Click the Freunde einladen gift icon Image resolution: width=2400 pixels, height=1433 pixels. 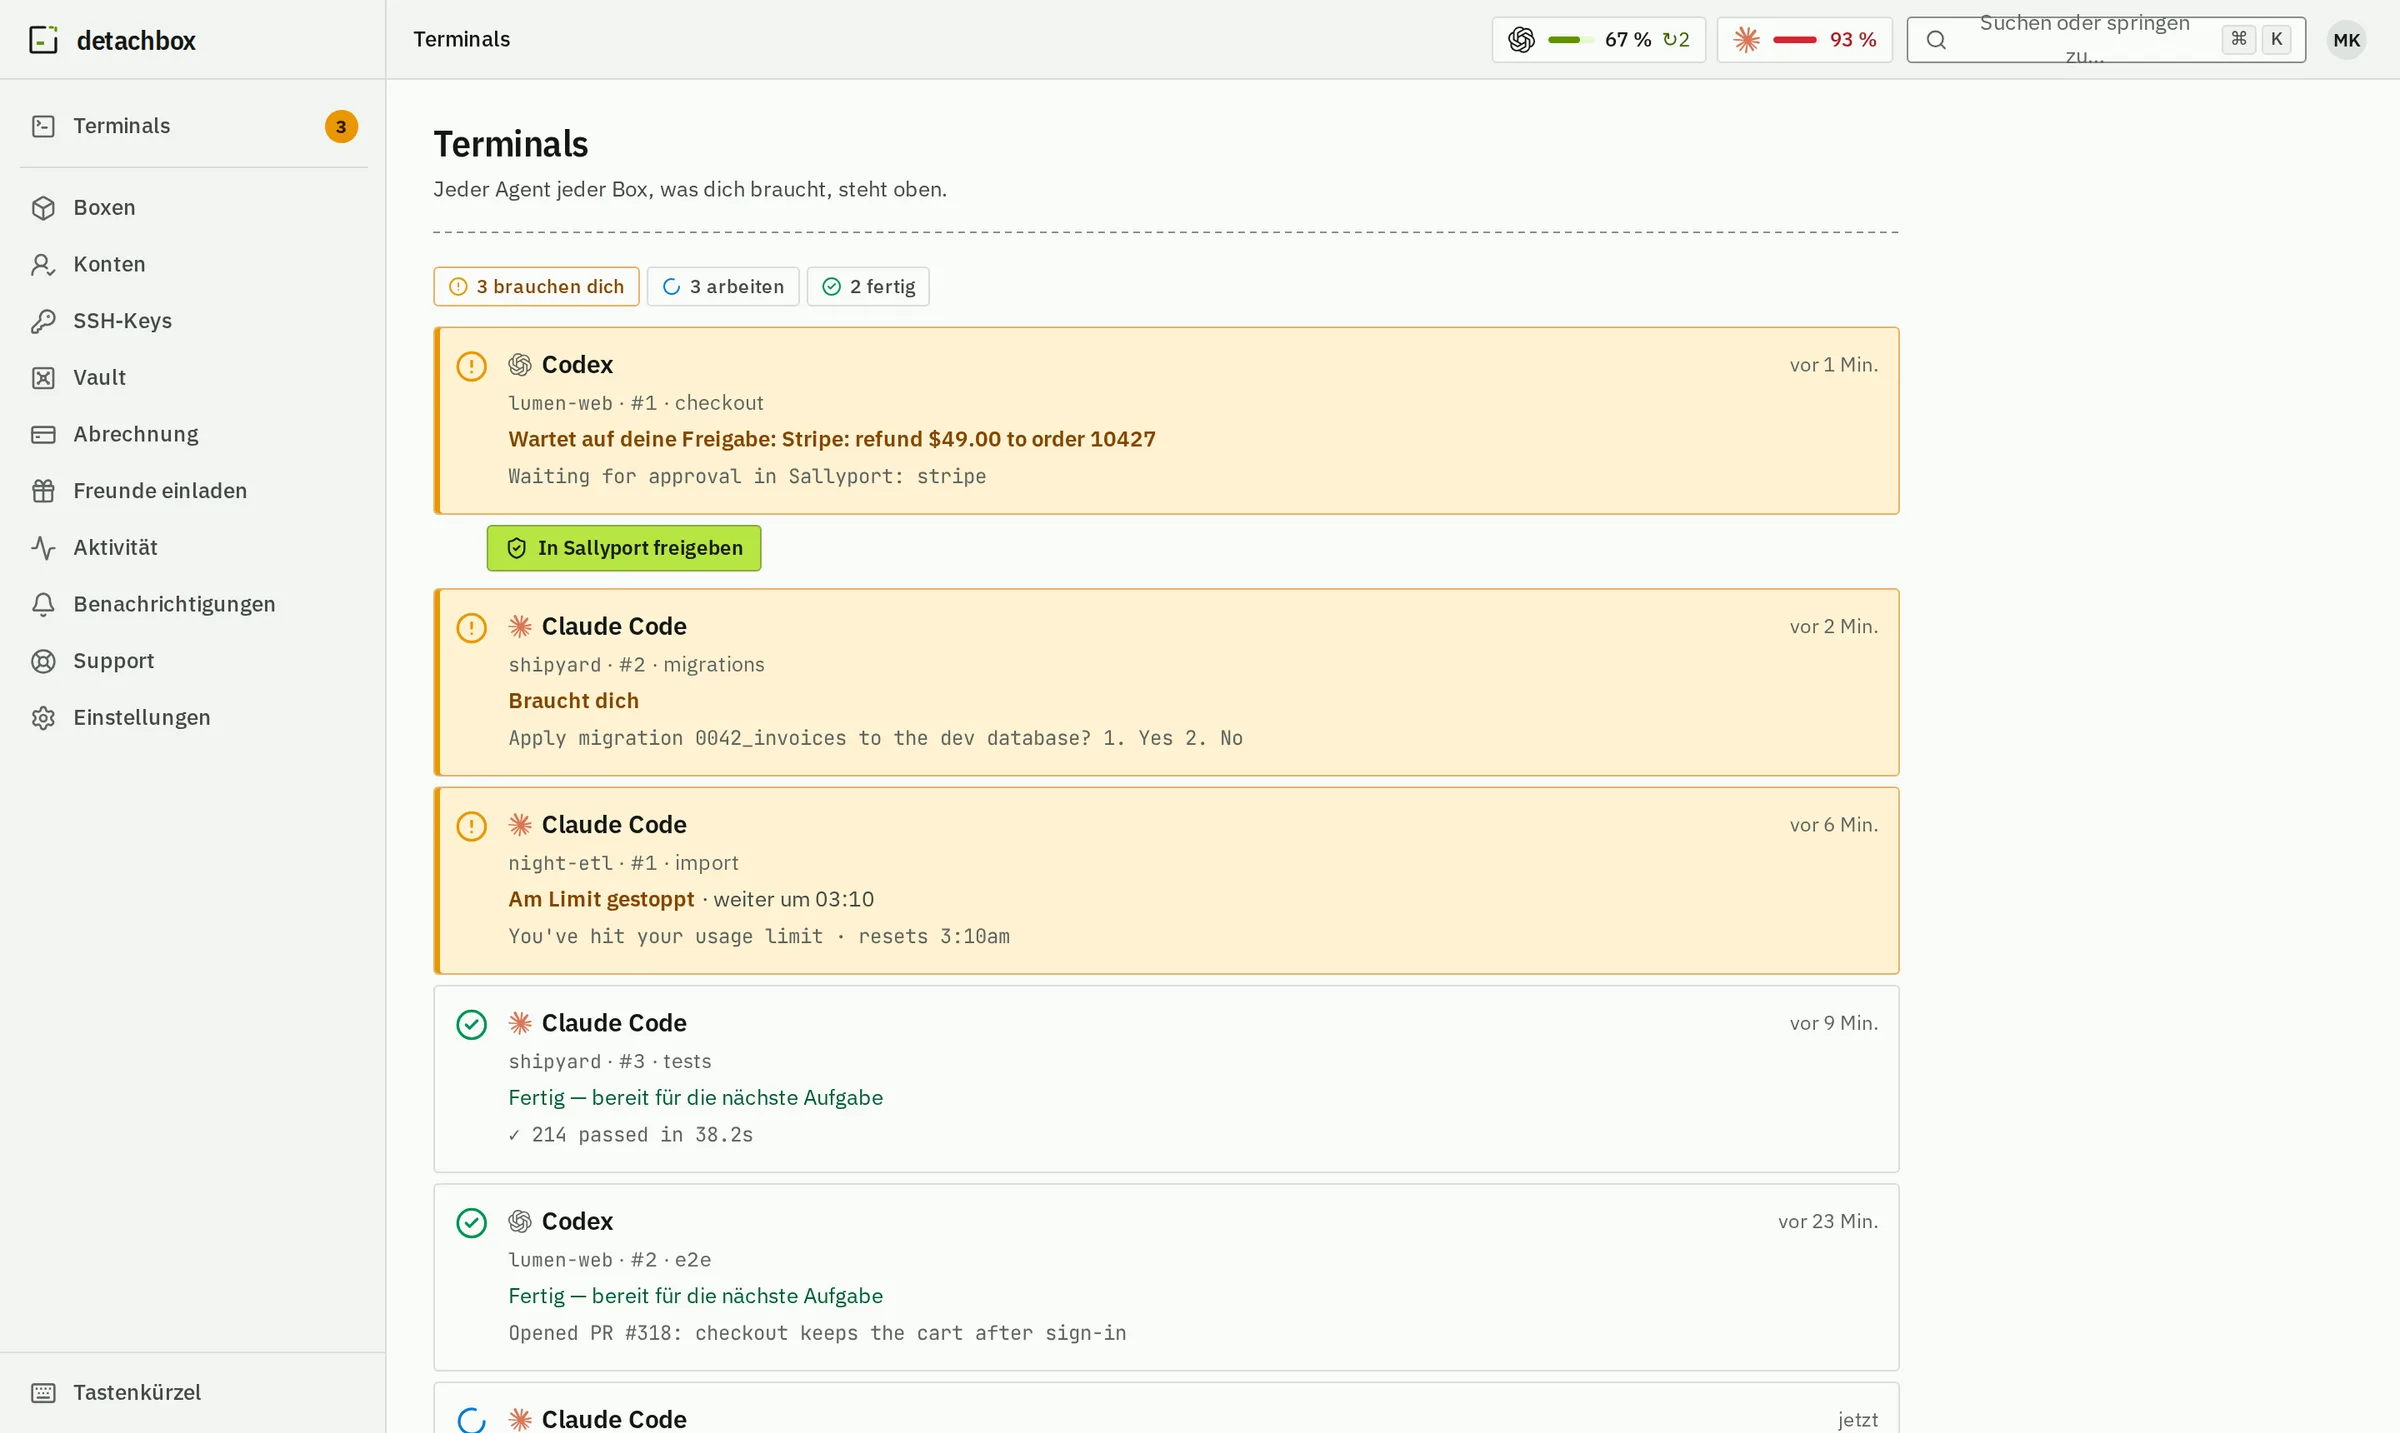click(43, 491)
